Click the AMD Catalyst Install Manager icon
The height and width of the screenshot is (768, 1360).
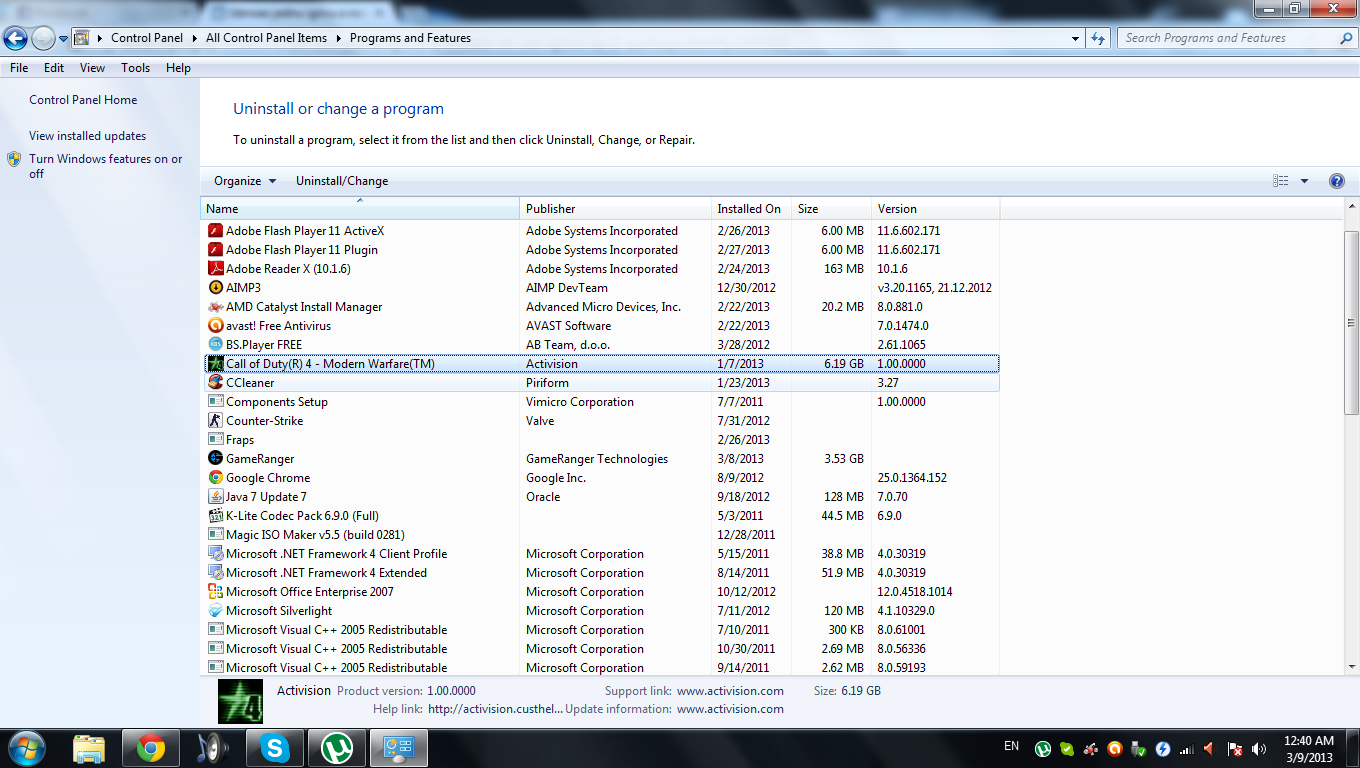pyautogui.click(x=215, y=307)
